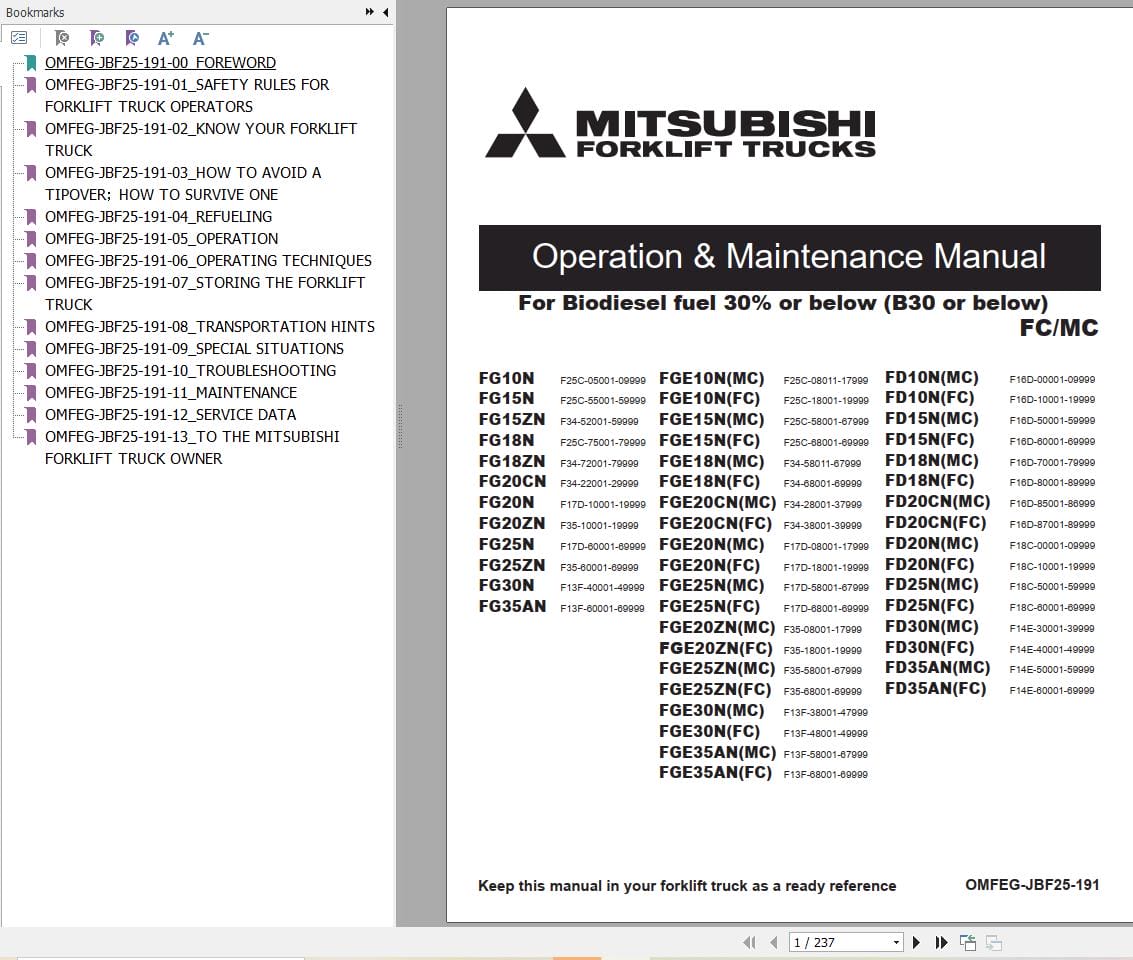Click the bookmark icon beside 05_OPERATION
This screenshot has width=1133, height=960.
coord(31,238)
